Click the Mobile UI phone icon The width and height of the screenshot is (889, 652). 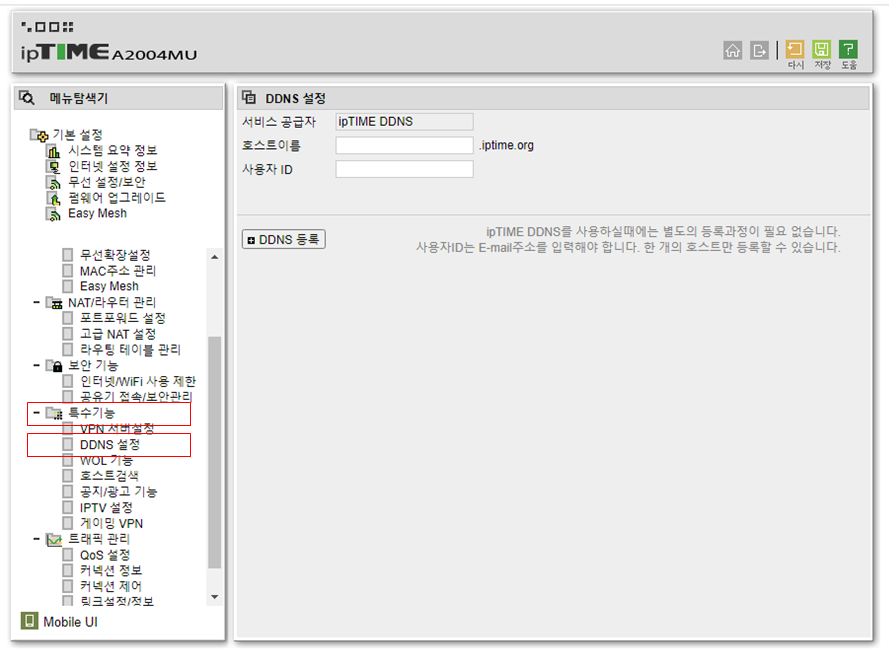point(29,621)
